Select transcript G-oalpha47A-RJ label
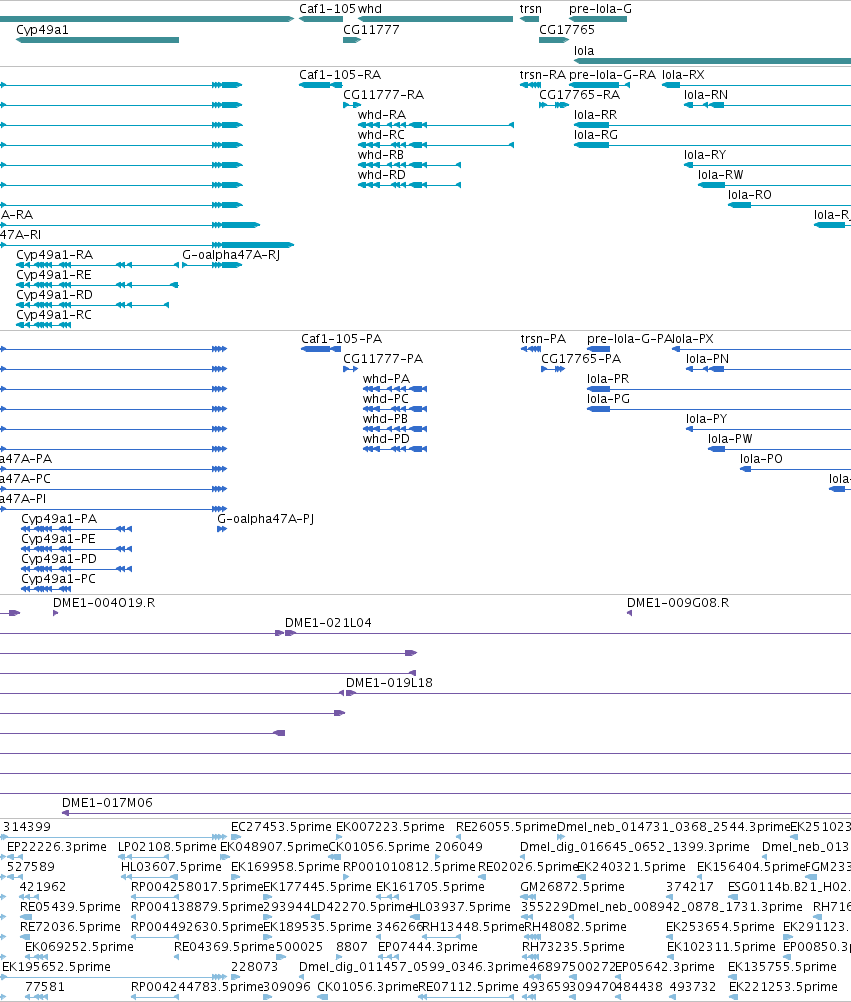 point(231,255)
